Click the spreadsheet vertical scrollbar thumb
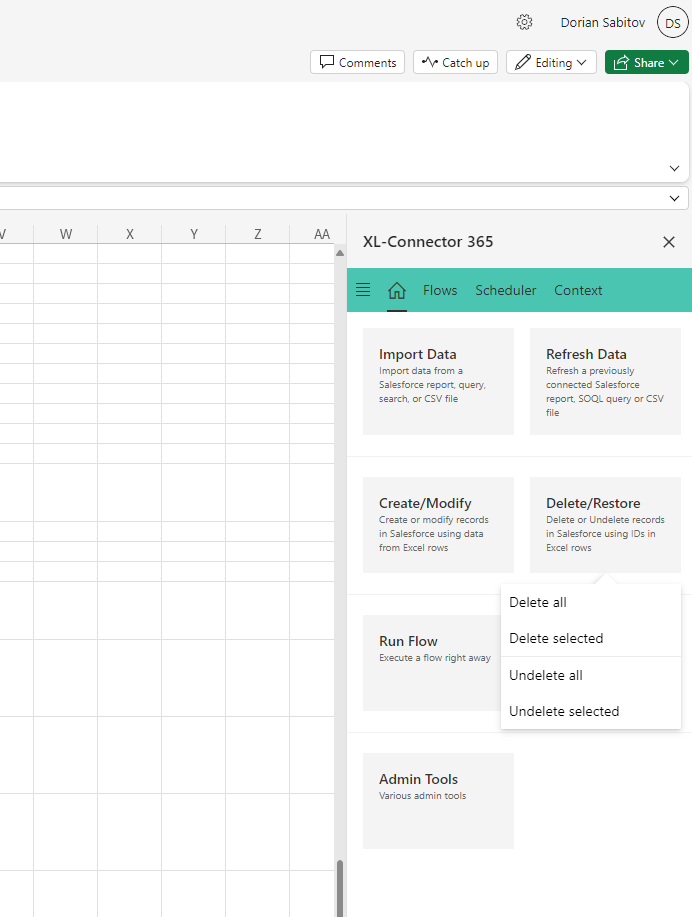 pyautogui.click(x=340, y=888)
